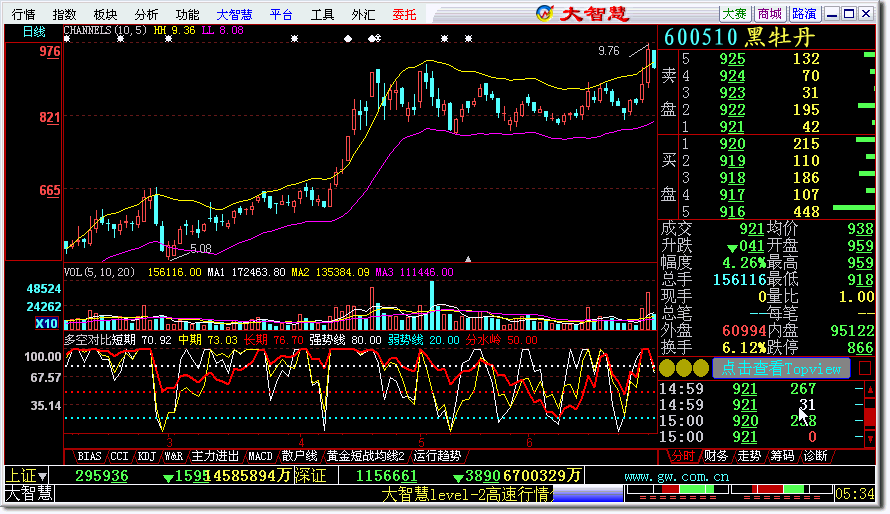The width and height of the screenshot is (890, 514).
Task: Click the 9.76 high price annotation
Action: [608, 51]
